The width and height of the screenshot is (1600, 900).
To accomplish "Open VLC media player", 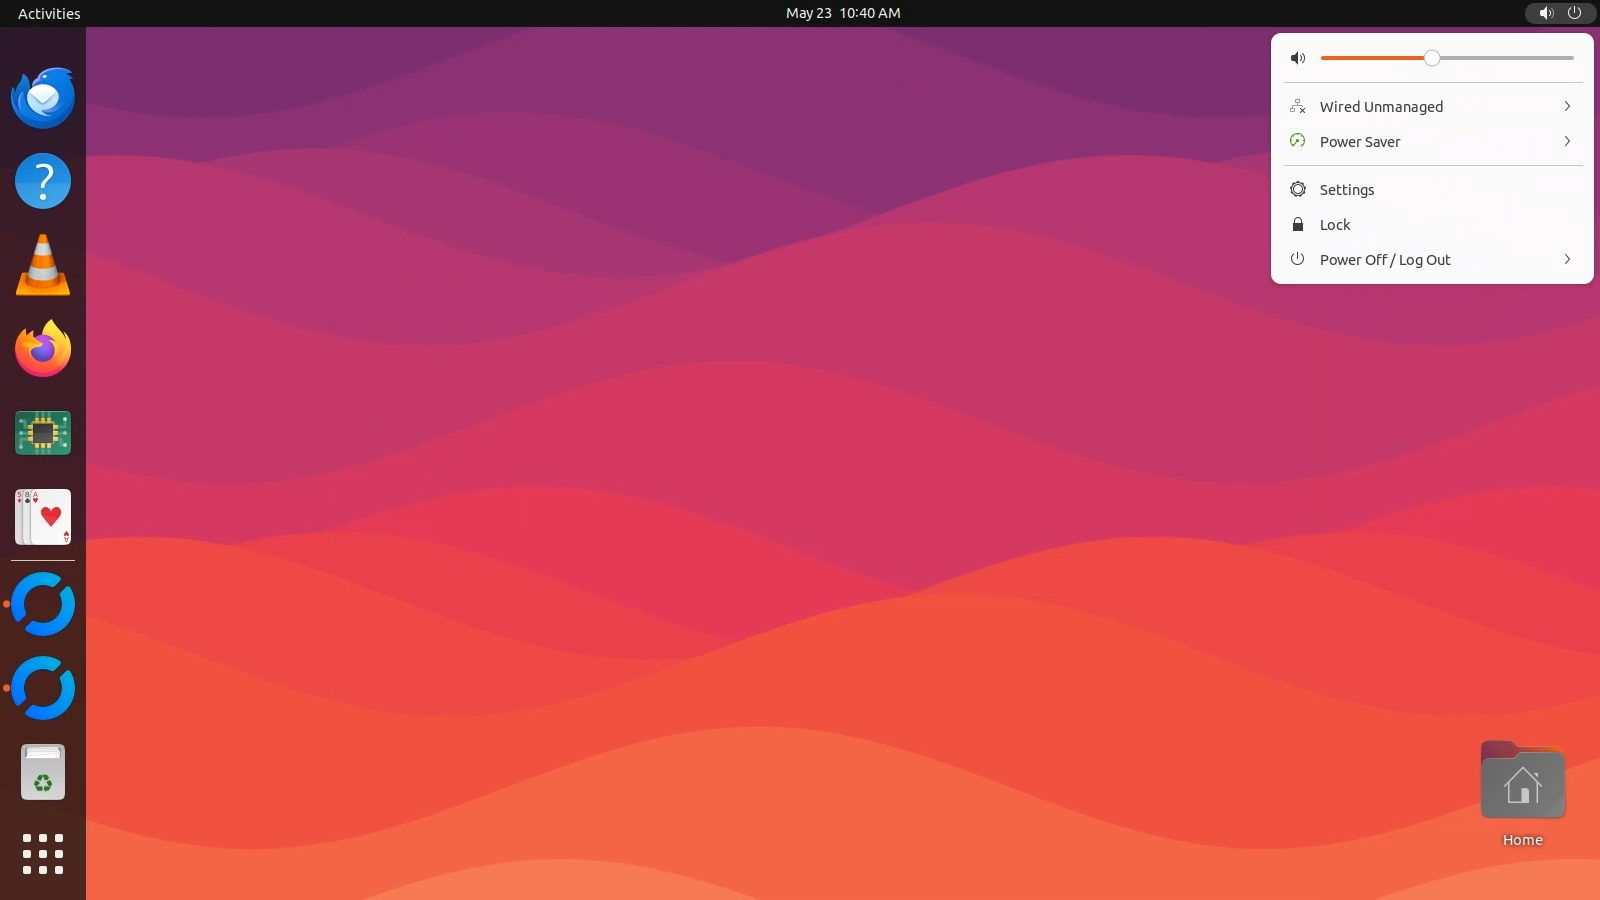I will coord(43,266).
